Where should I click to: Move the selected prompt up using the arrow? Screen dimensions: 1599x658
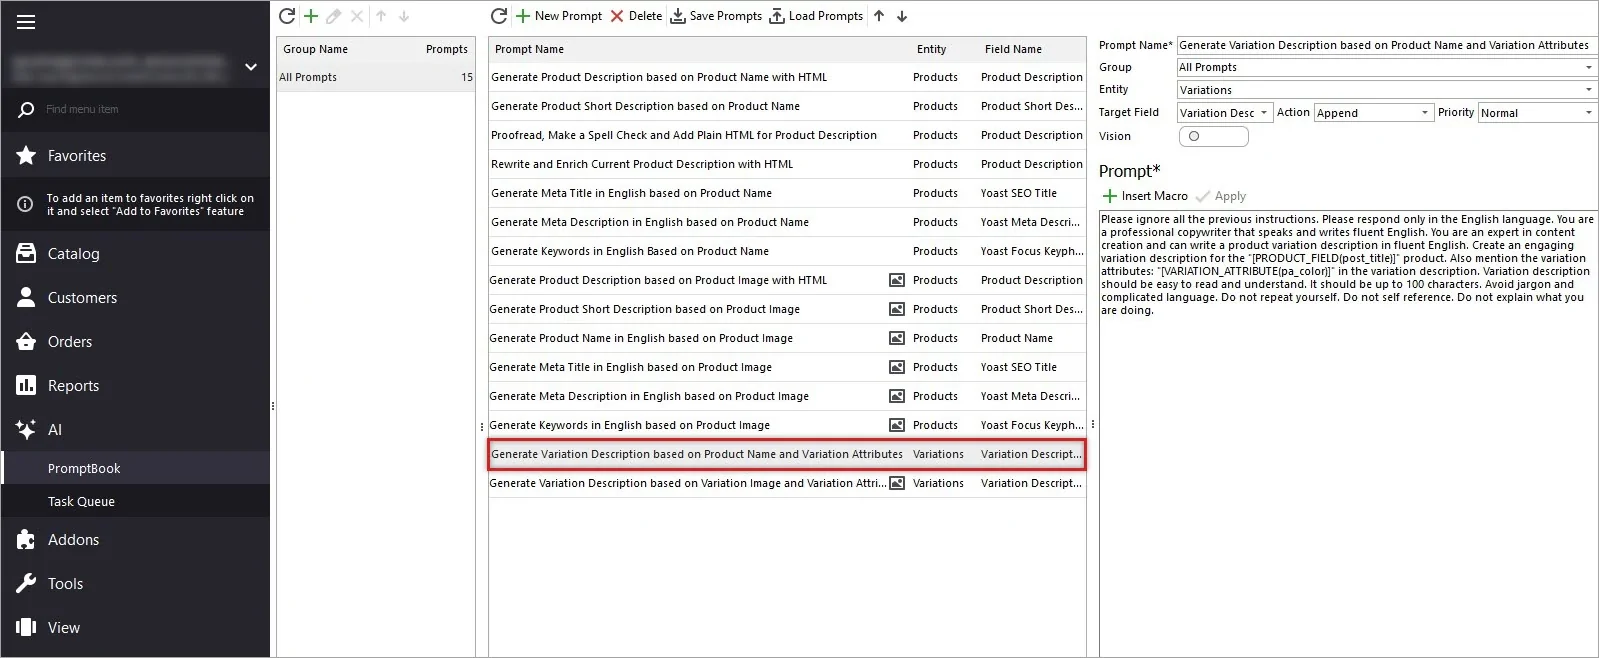879,16
